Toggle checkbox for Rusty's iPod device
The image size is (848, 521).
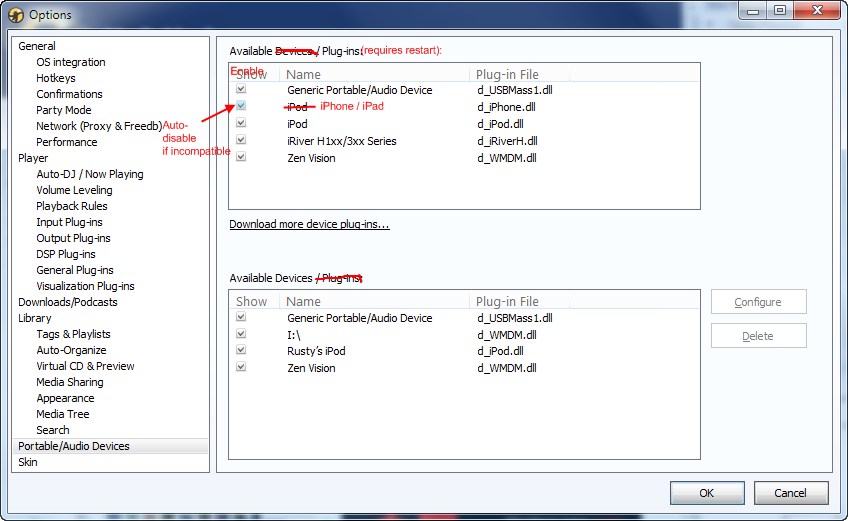coord(240,351)
